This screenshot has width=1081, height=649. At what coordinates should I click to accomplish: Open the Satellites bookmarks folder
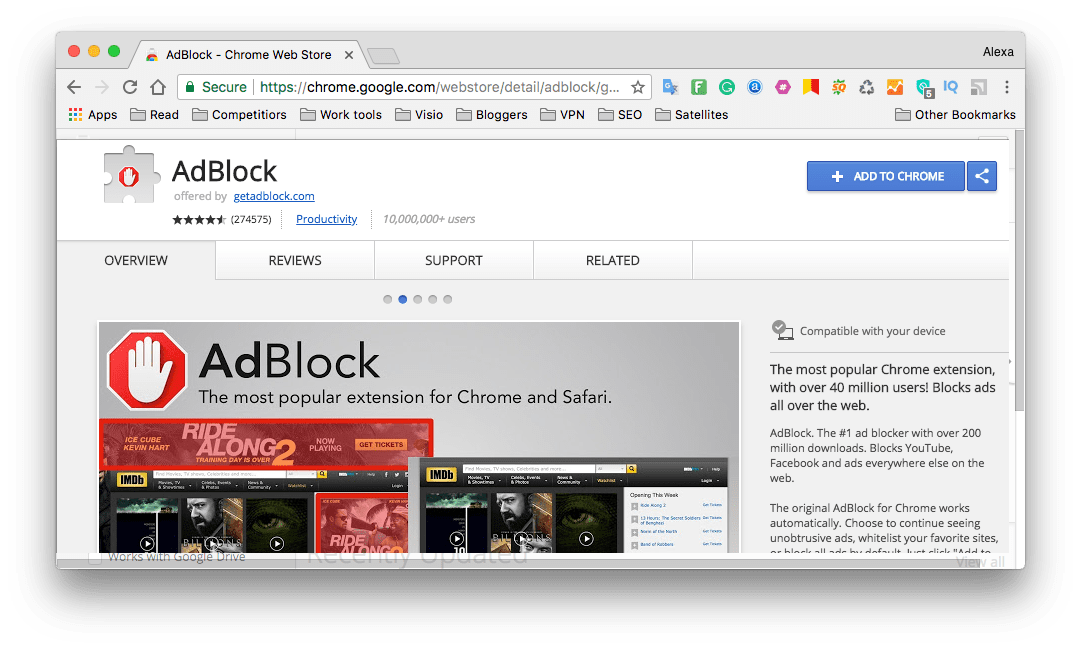pyautogui.click(x=691, y=114)
